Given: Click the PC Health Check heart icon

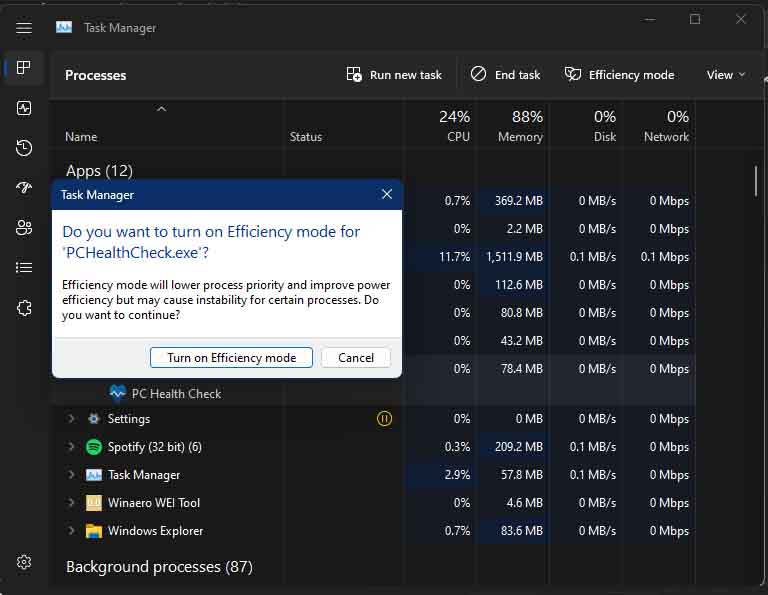Looking at the screenshot, I should pos(118,393).
